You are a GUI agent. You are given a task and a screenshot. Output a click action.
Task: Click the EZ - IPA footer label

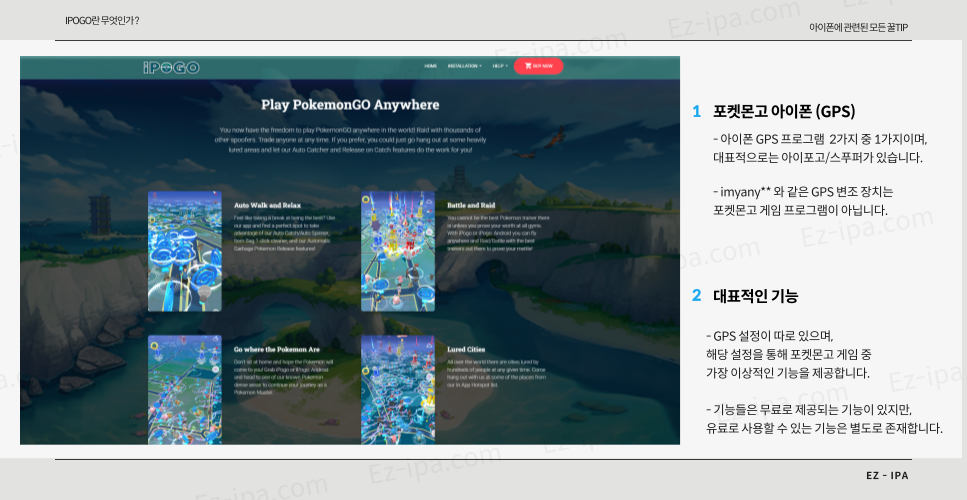887,475
